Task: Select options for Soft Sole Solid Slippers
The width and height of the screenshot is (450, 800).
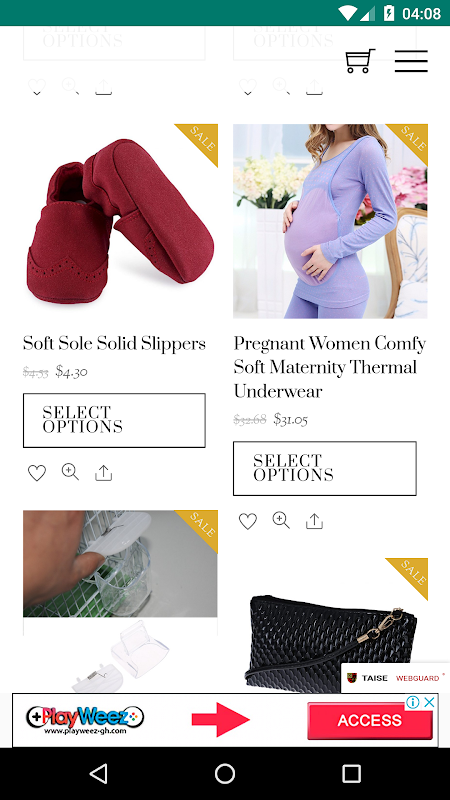Action: coord(114,420)
